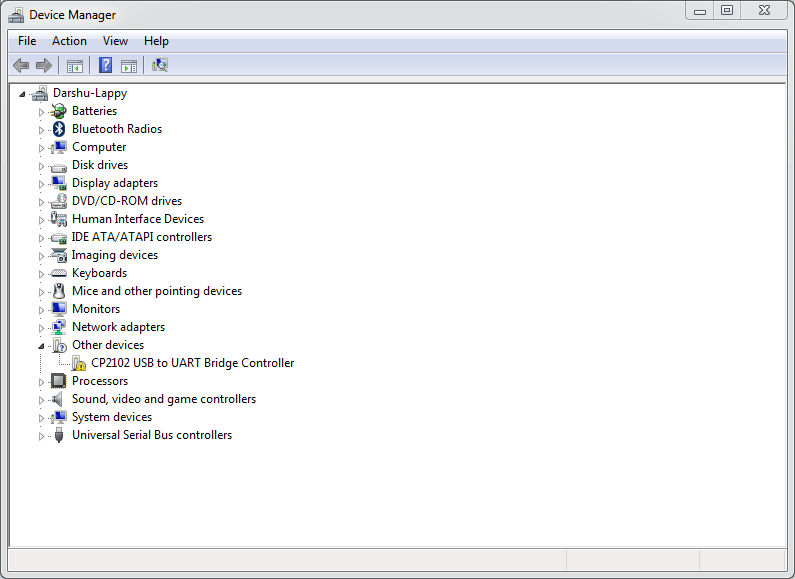Click the Disk drives icon
This screenshot has width=795, height=579.
tap(59, 166)
